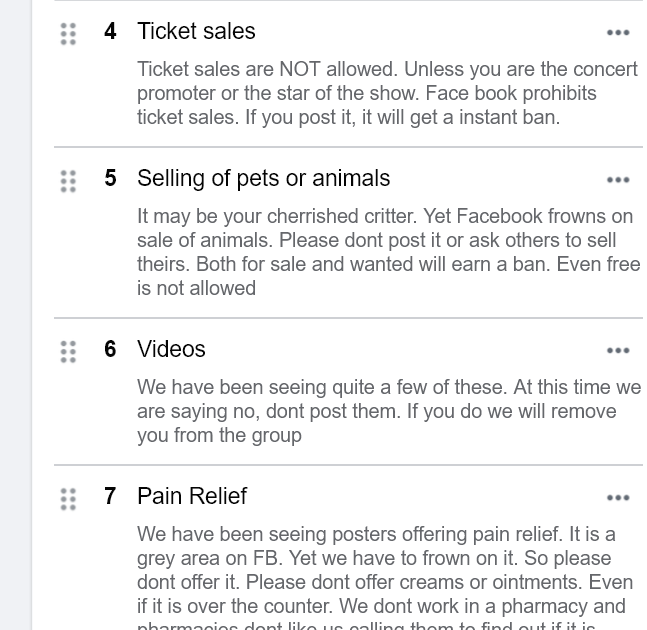The image size is (647, 630).
Task: Click the Ticket sales rule description text
Action: point(386,93)
